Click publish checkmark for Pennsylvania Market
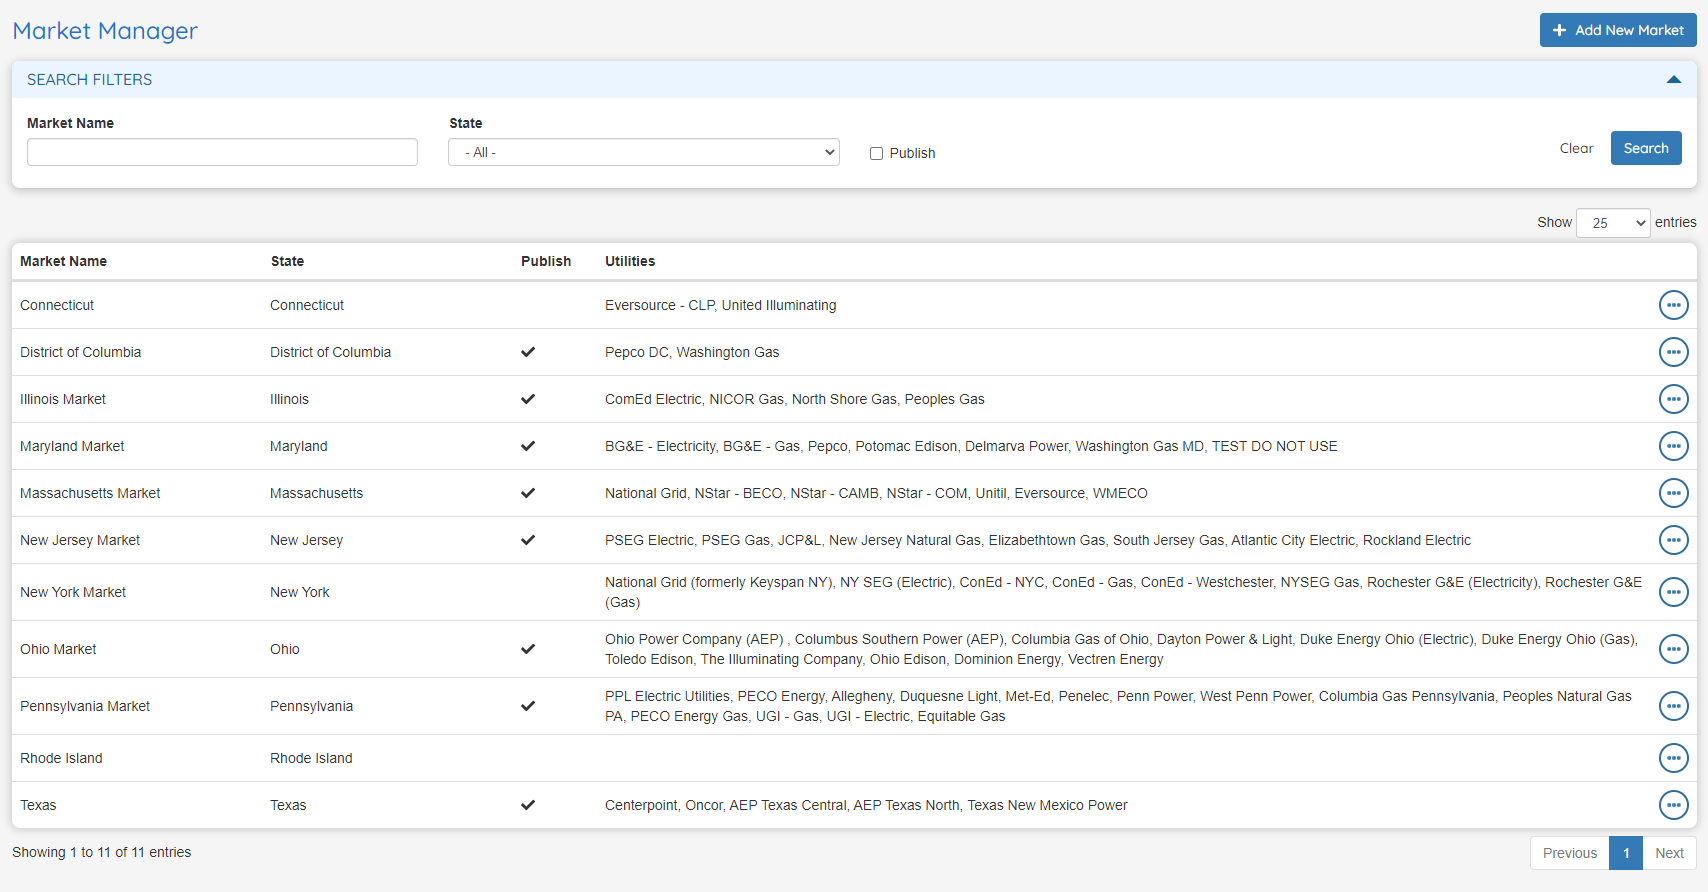1708x892 pixels. [x=528, y=706]
